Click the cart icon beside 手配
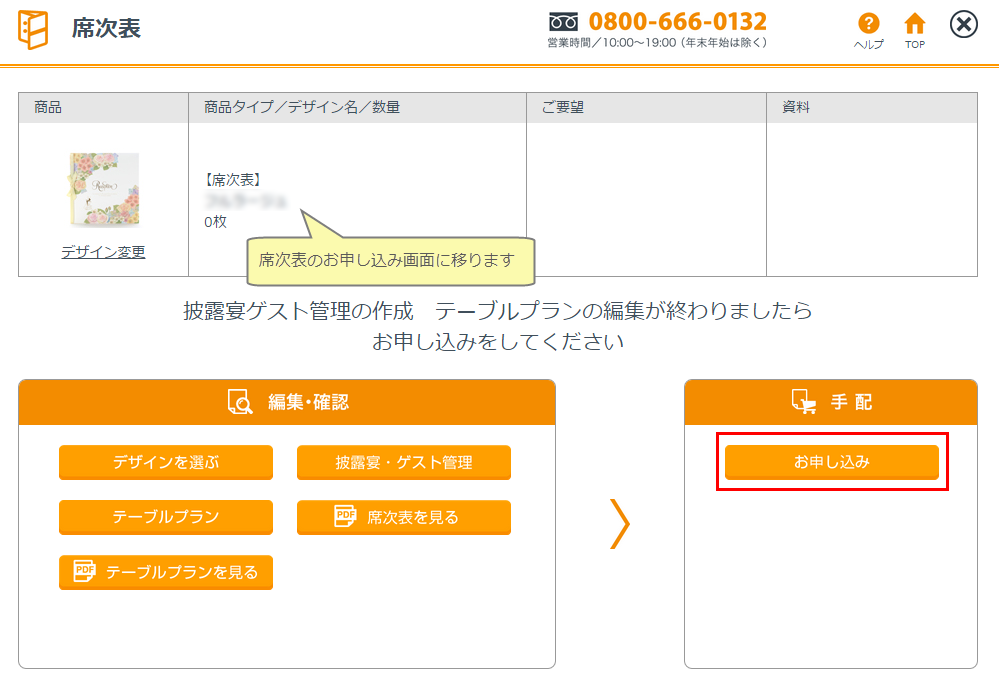 (804, 402)
